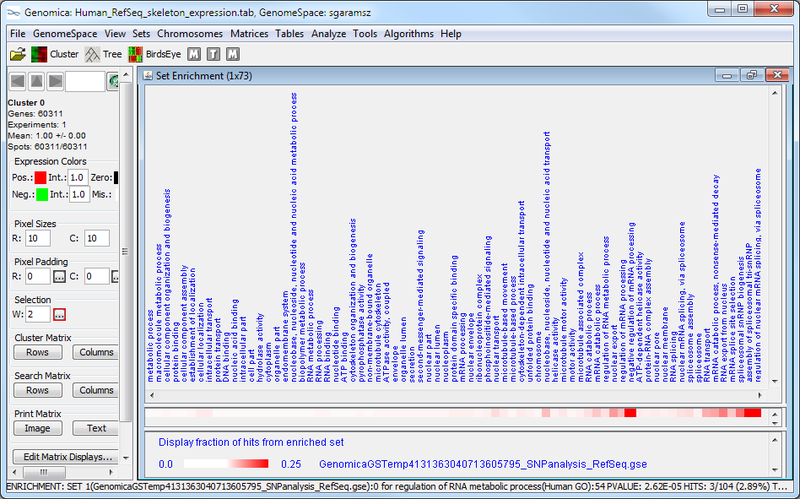The height and width of the screenshot is (499, 800).
Task: Open the File menu
Action: point(18,34)
